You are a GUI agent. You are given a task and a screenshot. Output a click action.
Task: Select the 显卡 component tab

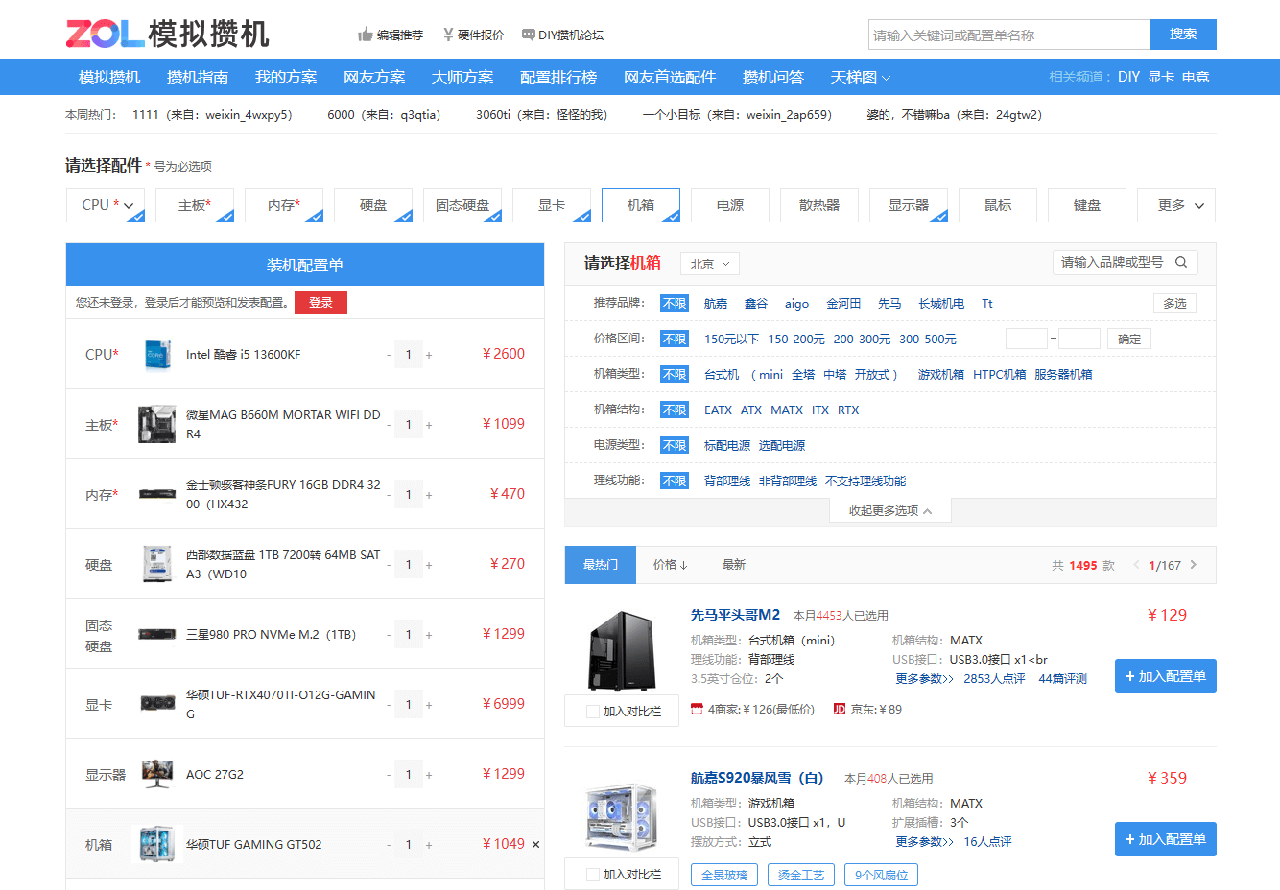coord(552,205)
